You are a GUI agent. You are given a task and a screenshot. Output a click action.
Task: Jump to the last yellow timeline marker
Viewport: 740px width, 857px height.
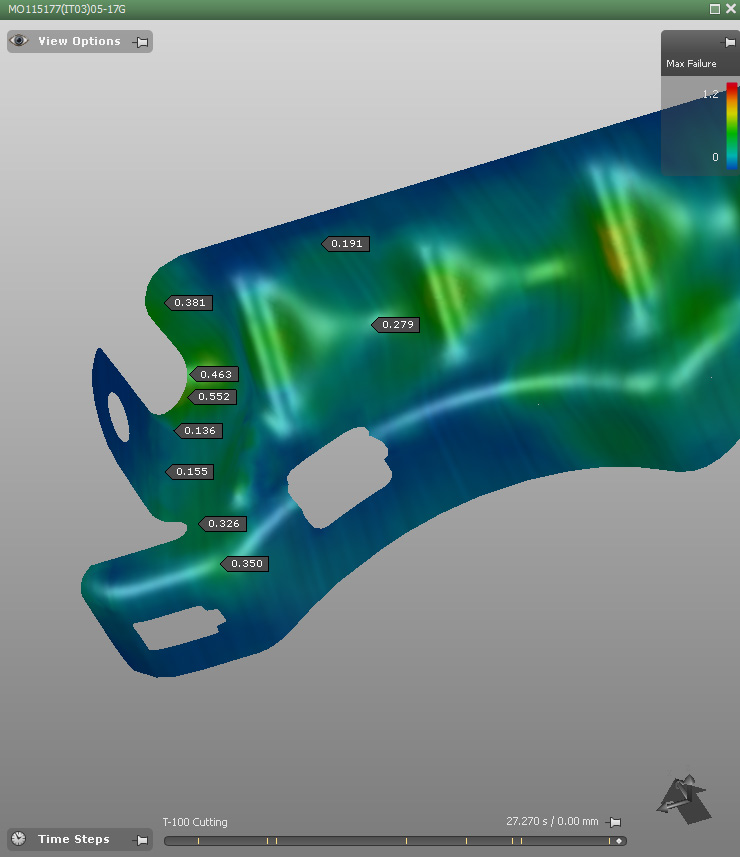[x=609, y=841]
